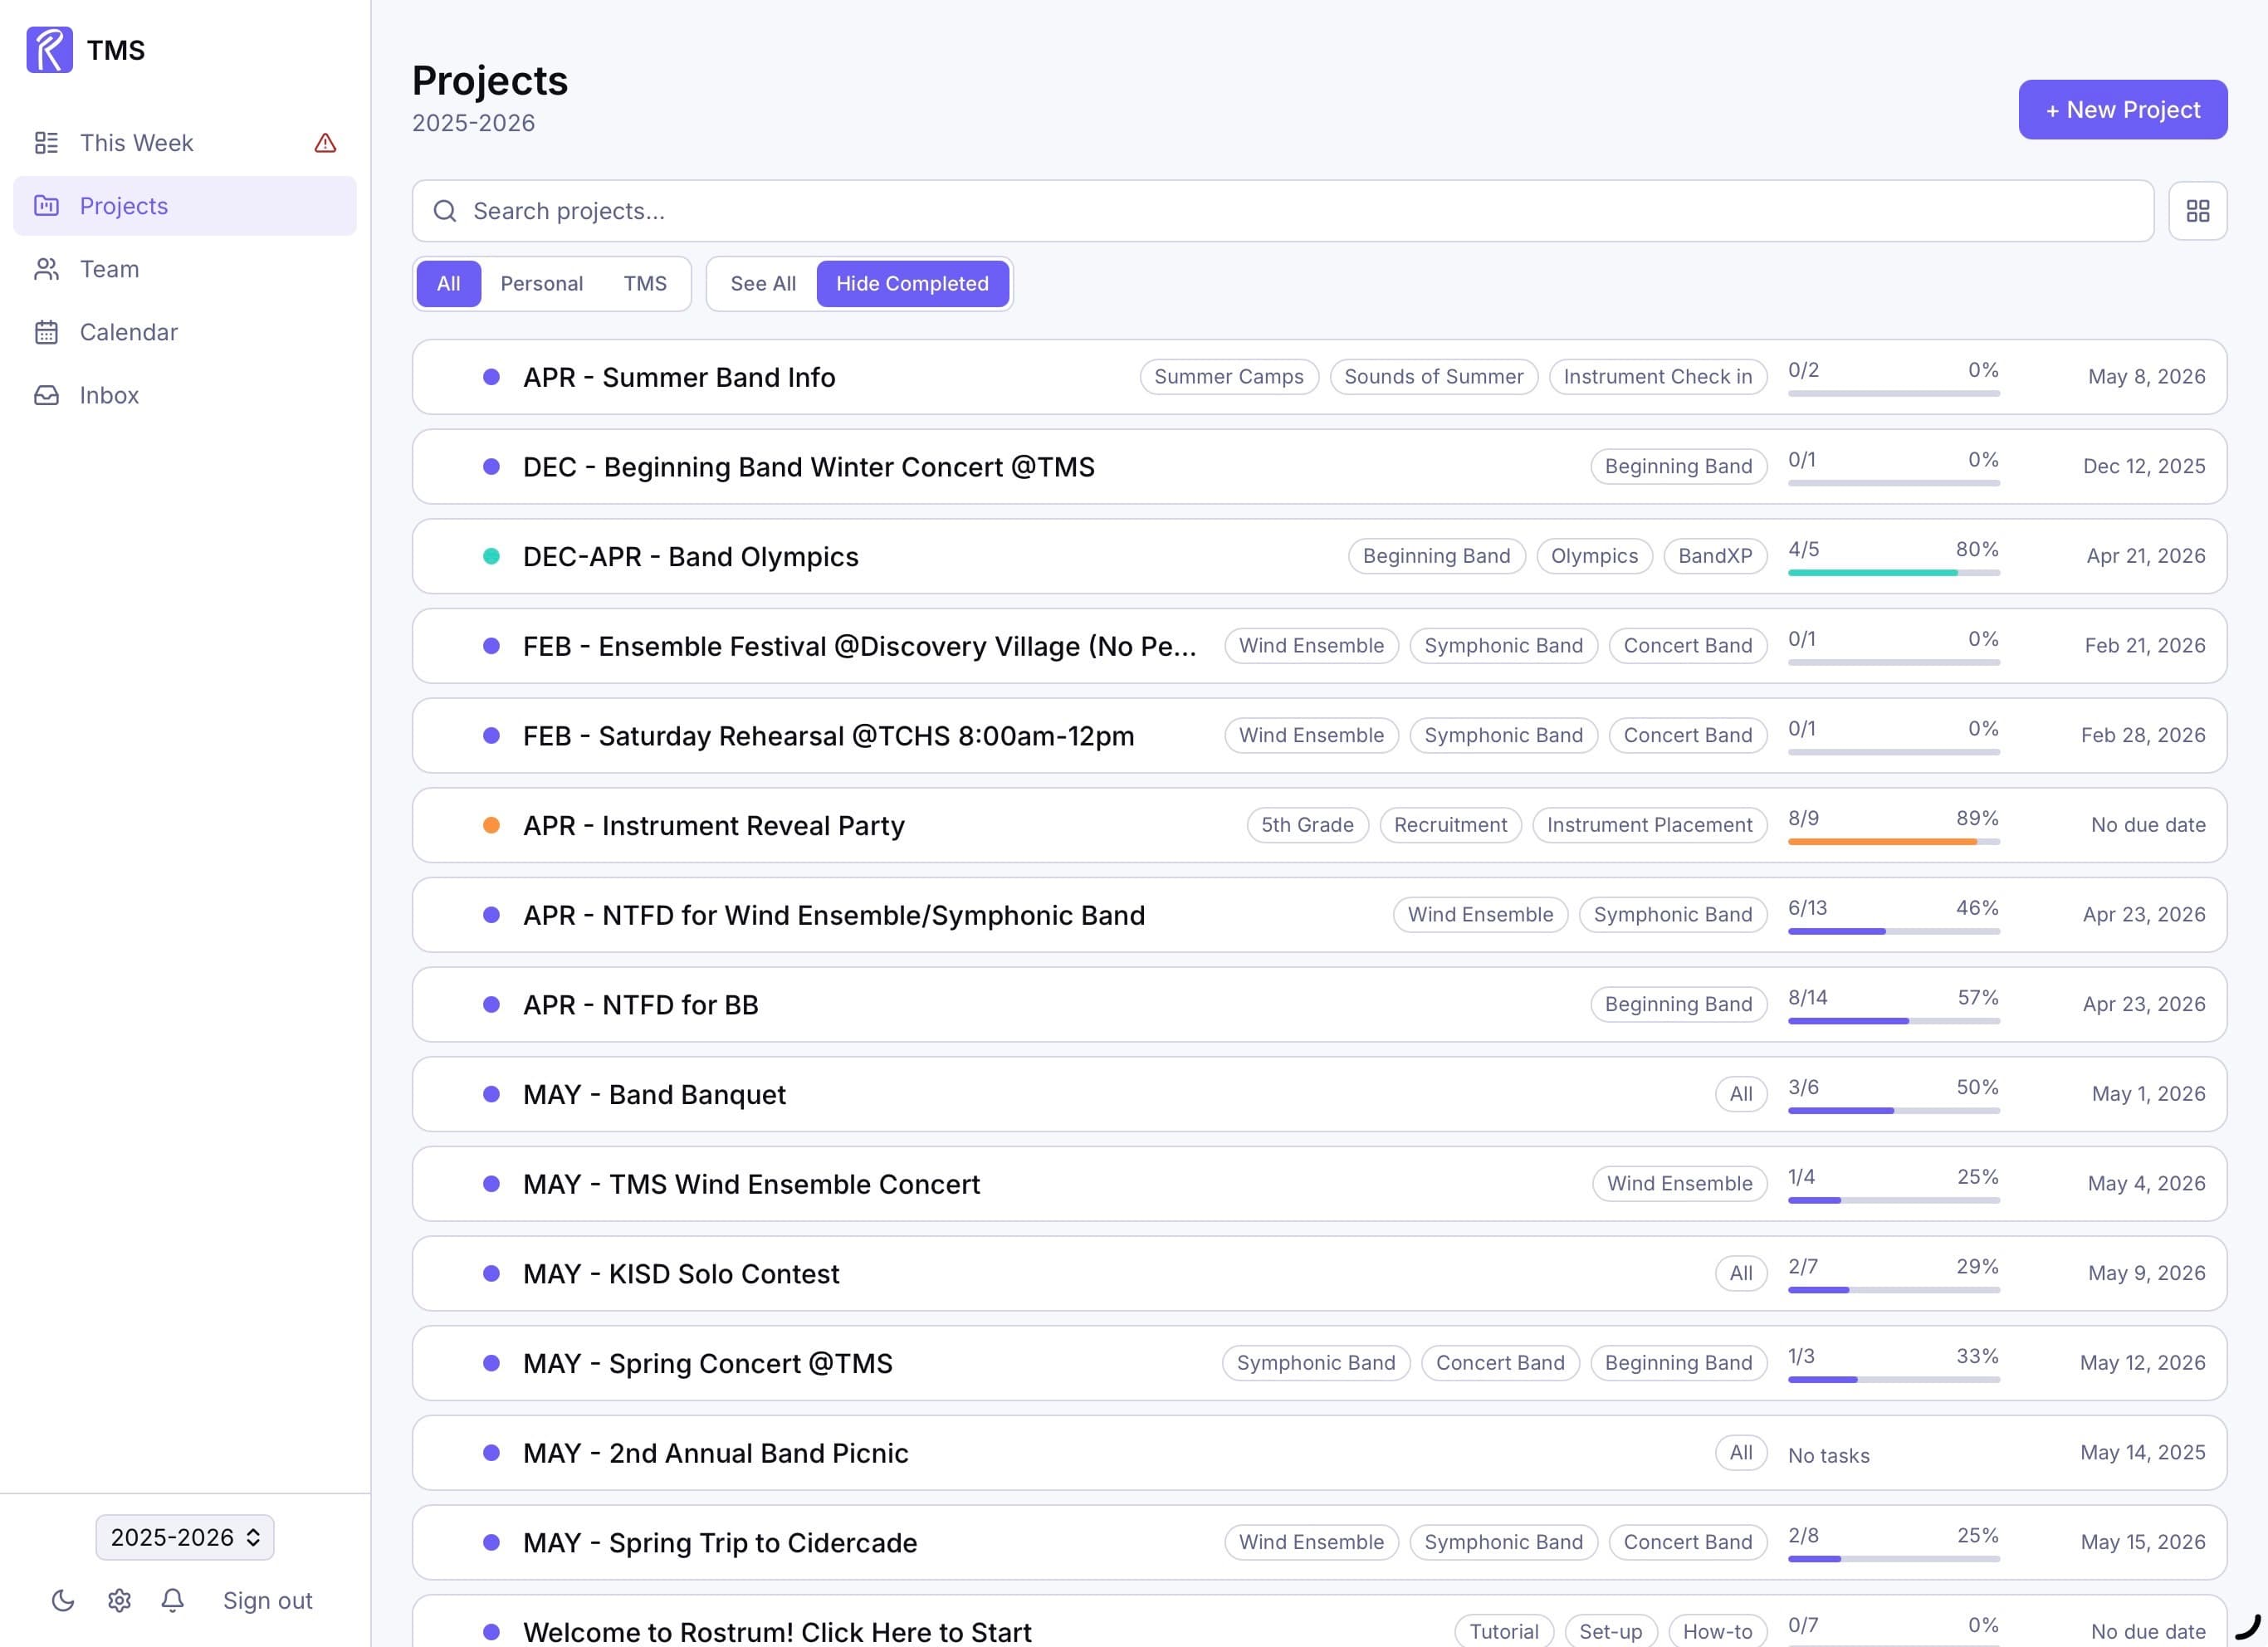Image resolution: width=2268 pixels, height=1647 pixels.
Task: Filter projects by TMS
Action: (645, 284)
